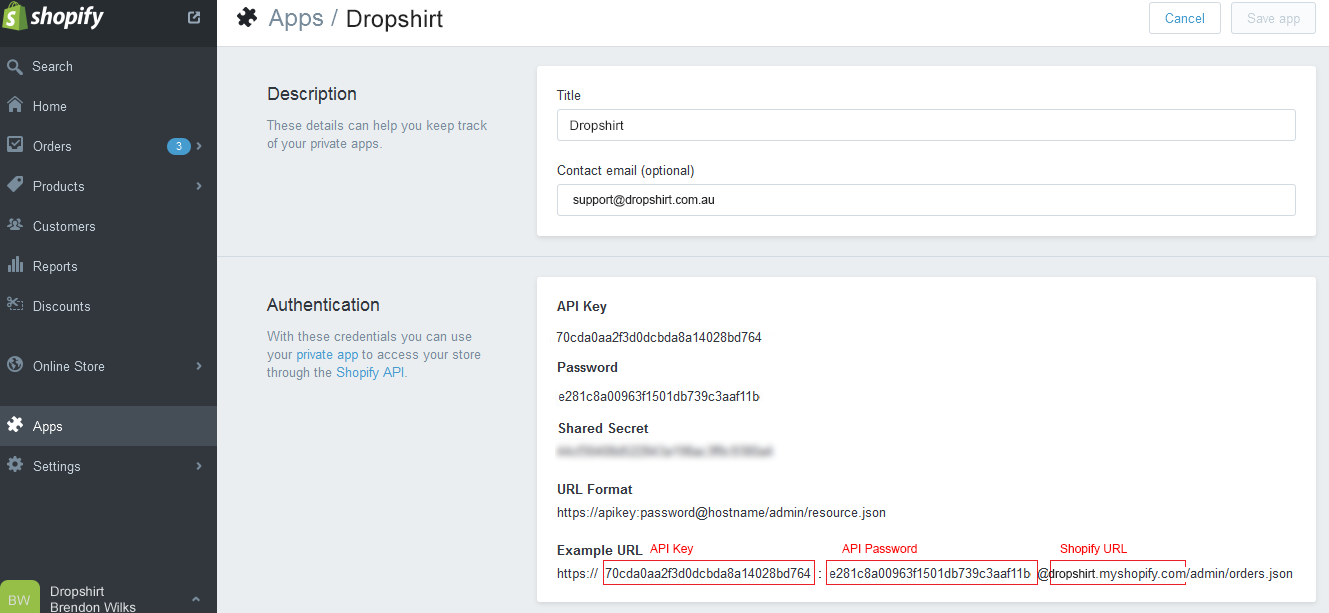Viewport: 1329px width, 613px height.
Task: Open Customers in the sidebar
Action: pos(108,226)
